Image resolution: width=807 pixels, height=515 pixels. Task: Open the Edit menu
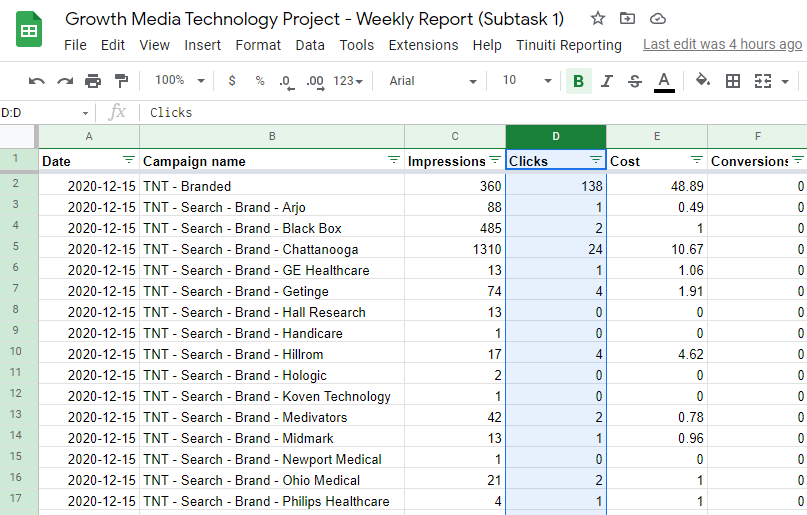(113, 45)
